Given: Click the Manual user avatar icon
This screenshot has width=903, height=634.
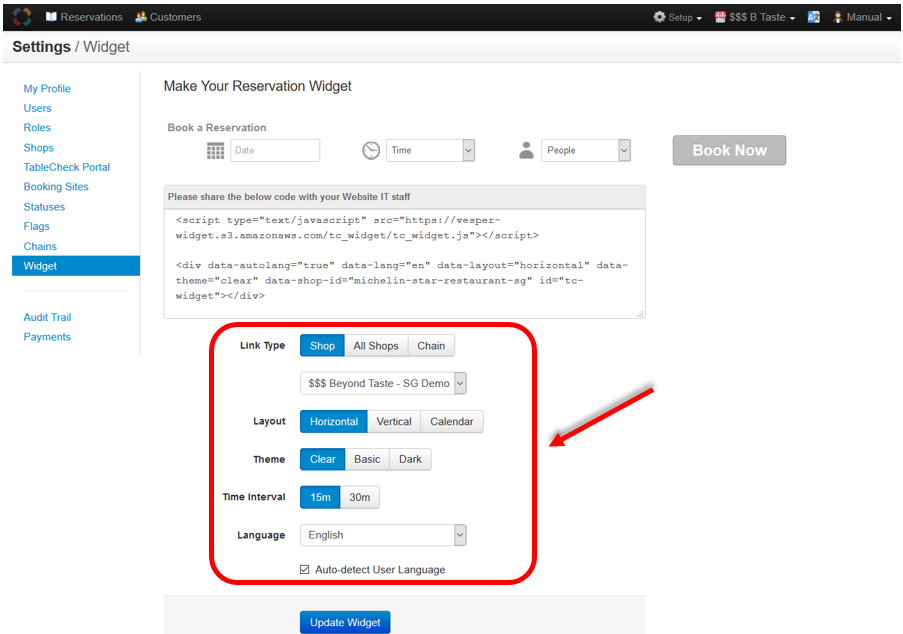Looking at the screenshot, I should pyautogui.click(x=838, y=17).
